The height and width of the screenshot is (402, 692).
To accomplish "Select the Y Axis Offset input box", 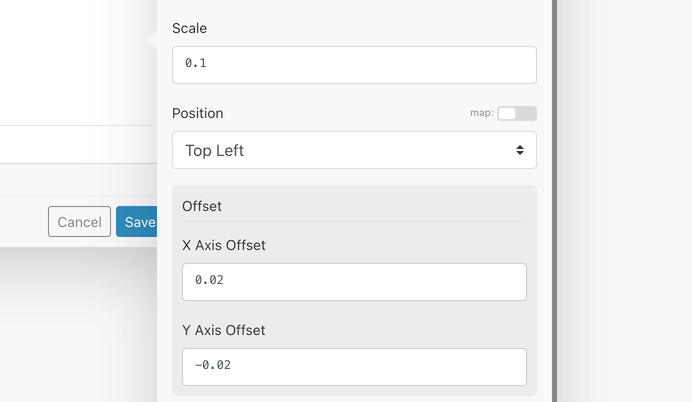I will 354,367.
